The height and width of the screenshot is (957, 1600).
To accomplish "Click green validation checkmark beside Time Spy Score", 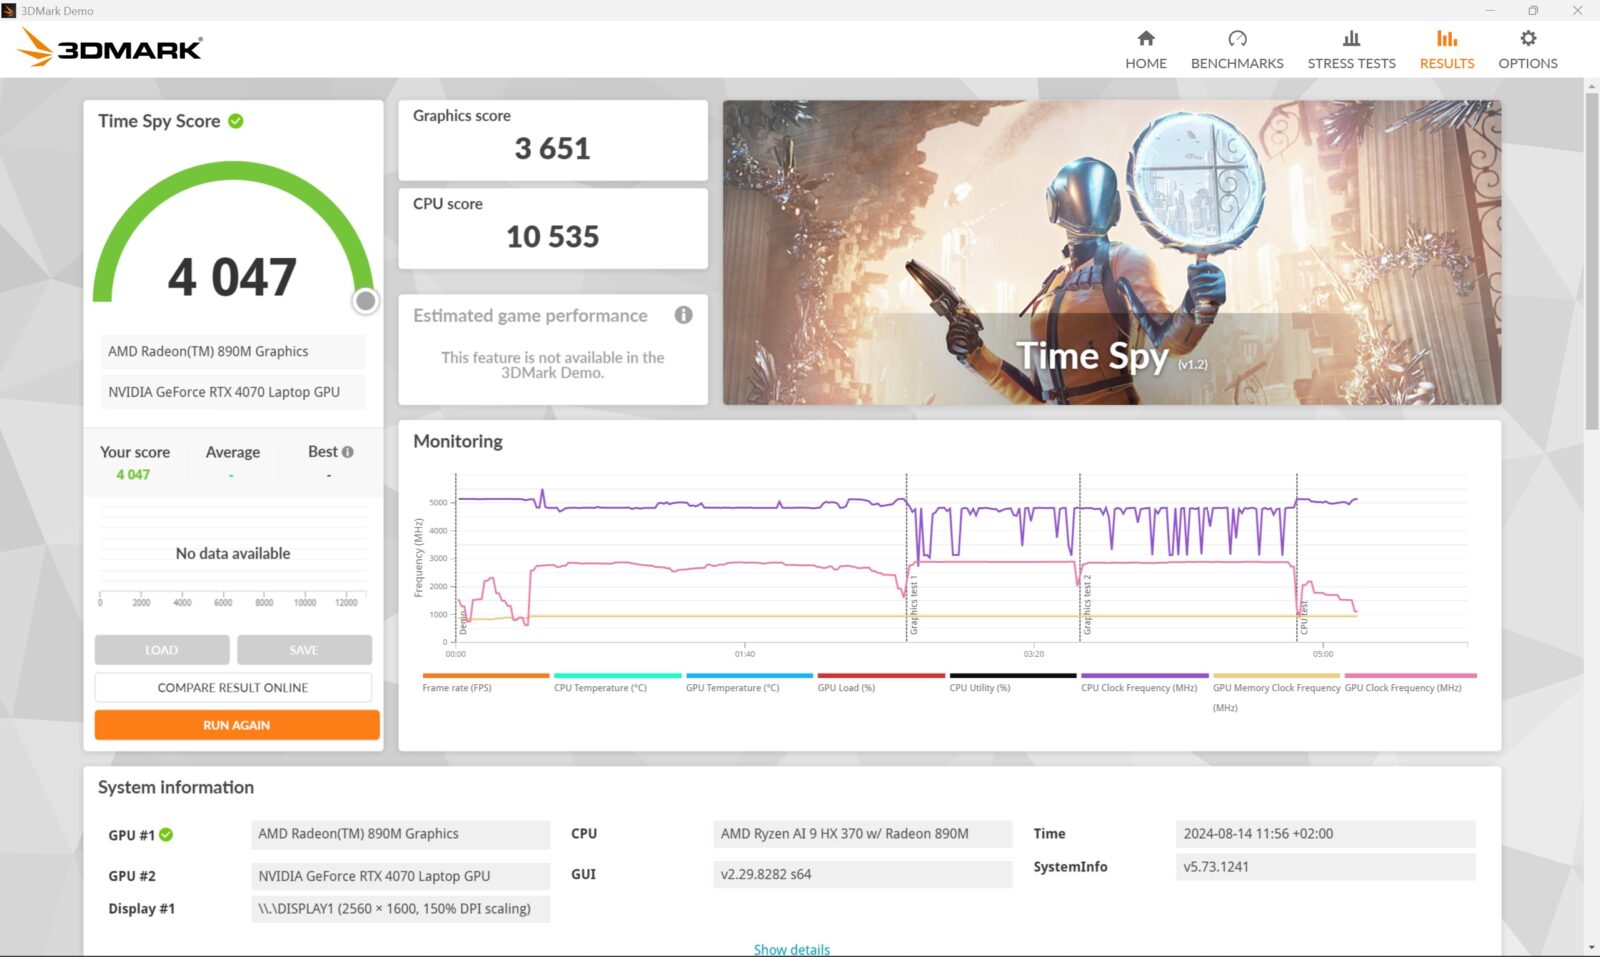I will tap(236, 121).
